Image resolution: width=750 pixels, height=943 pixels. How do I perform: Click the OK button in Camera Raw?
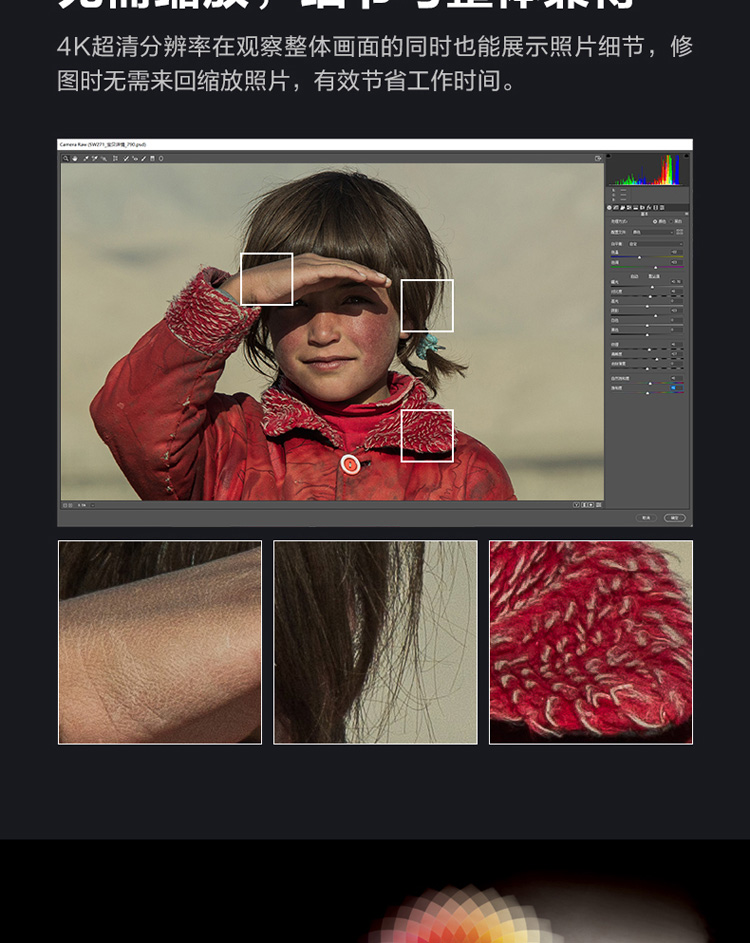pyautogui.click(x=675, y=518)
